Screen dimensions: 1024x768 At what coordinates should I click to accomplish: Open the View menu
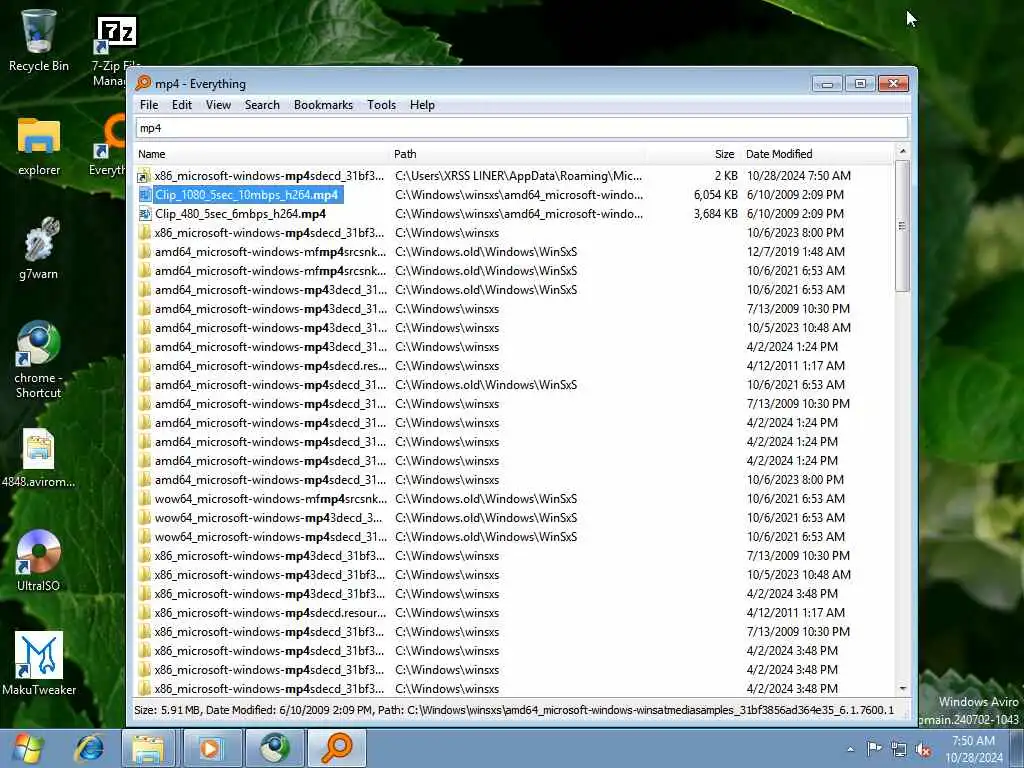click(218, 104)
